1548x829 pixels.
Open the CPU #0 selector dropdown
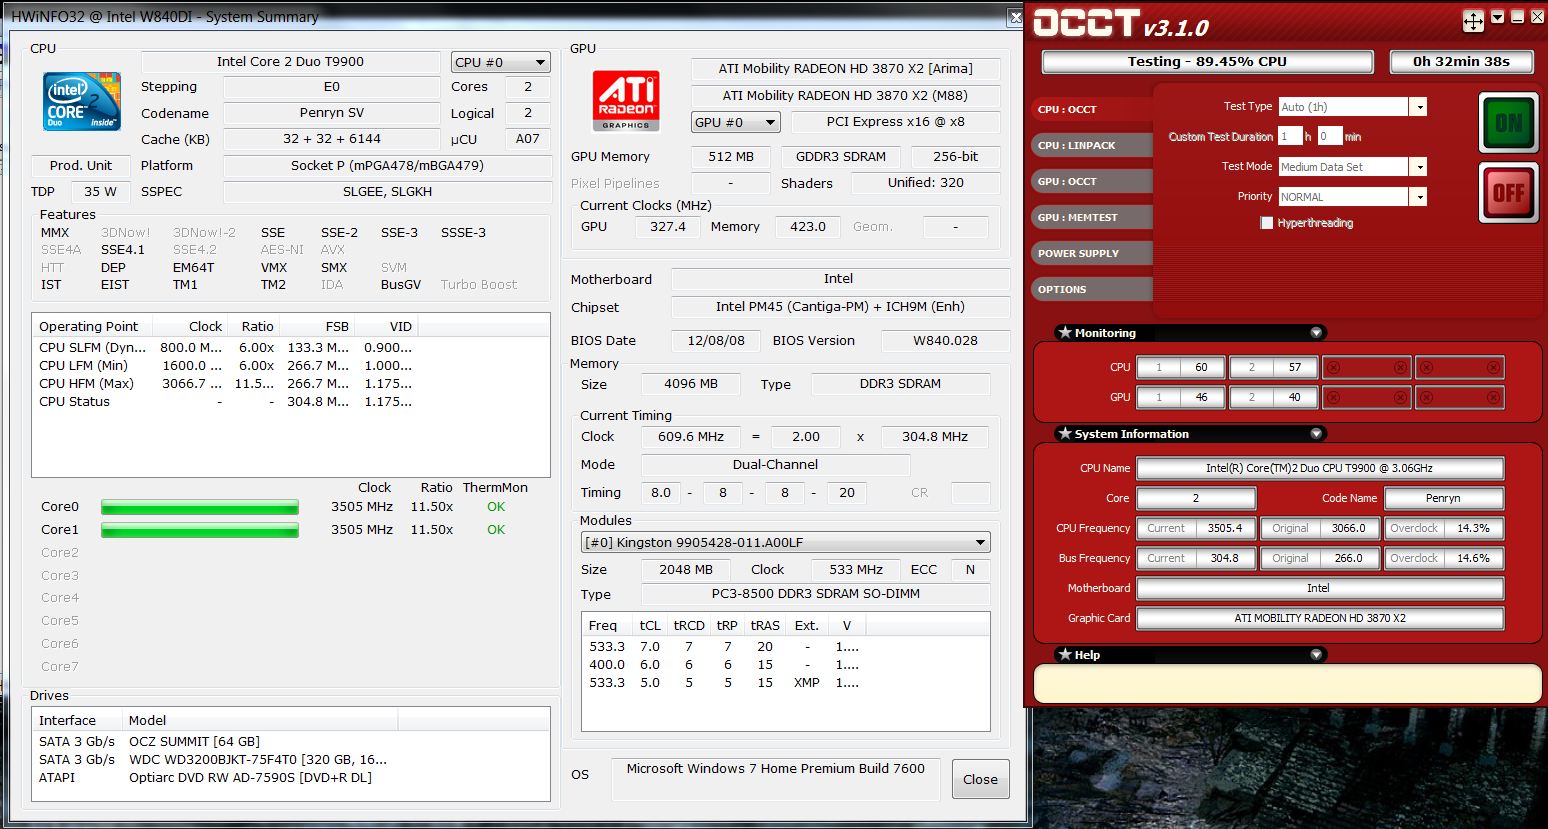501,62
